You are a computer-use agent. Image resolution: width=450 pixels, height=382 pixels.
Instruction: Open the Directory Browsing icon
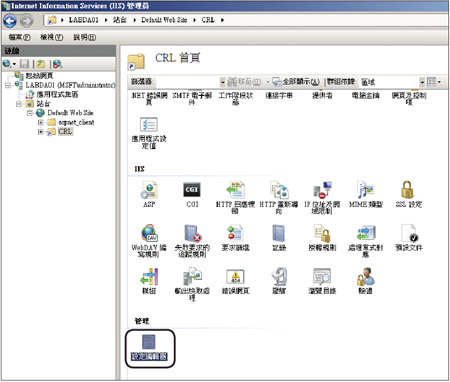[x=322, y=276]
